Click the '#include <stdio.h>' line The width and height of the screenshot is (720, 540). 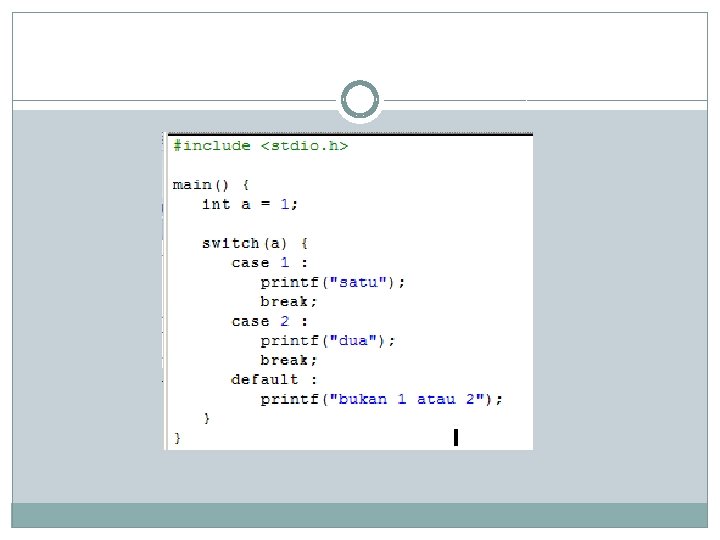coord(260,146)
